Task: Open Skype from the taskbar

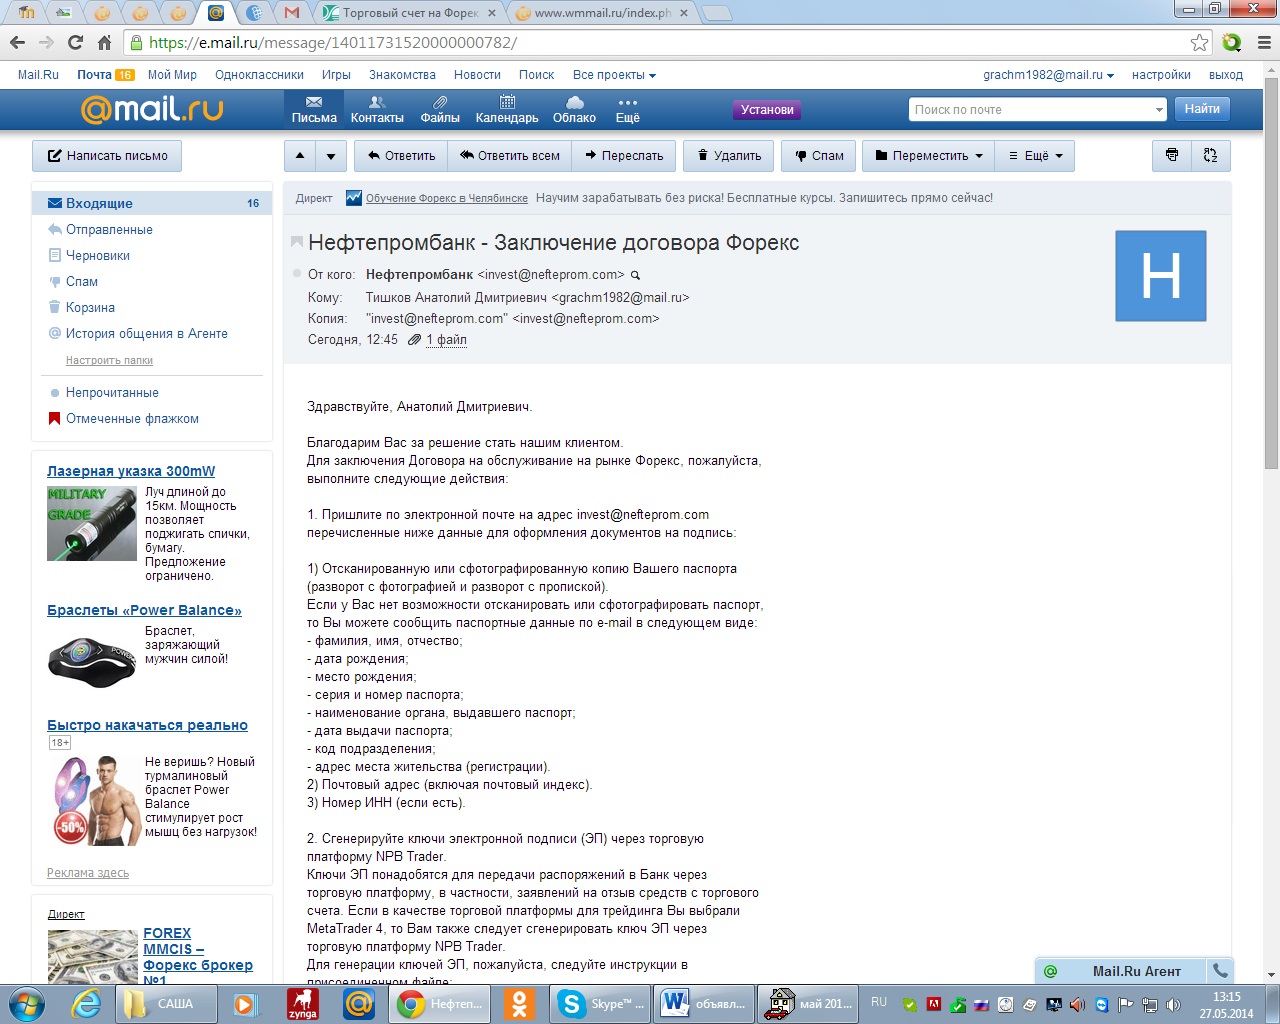Action: click(x=600, y=1003)
